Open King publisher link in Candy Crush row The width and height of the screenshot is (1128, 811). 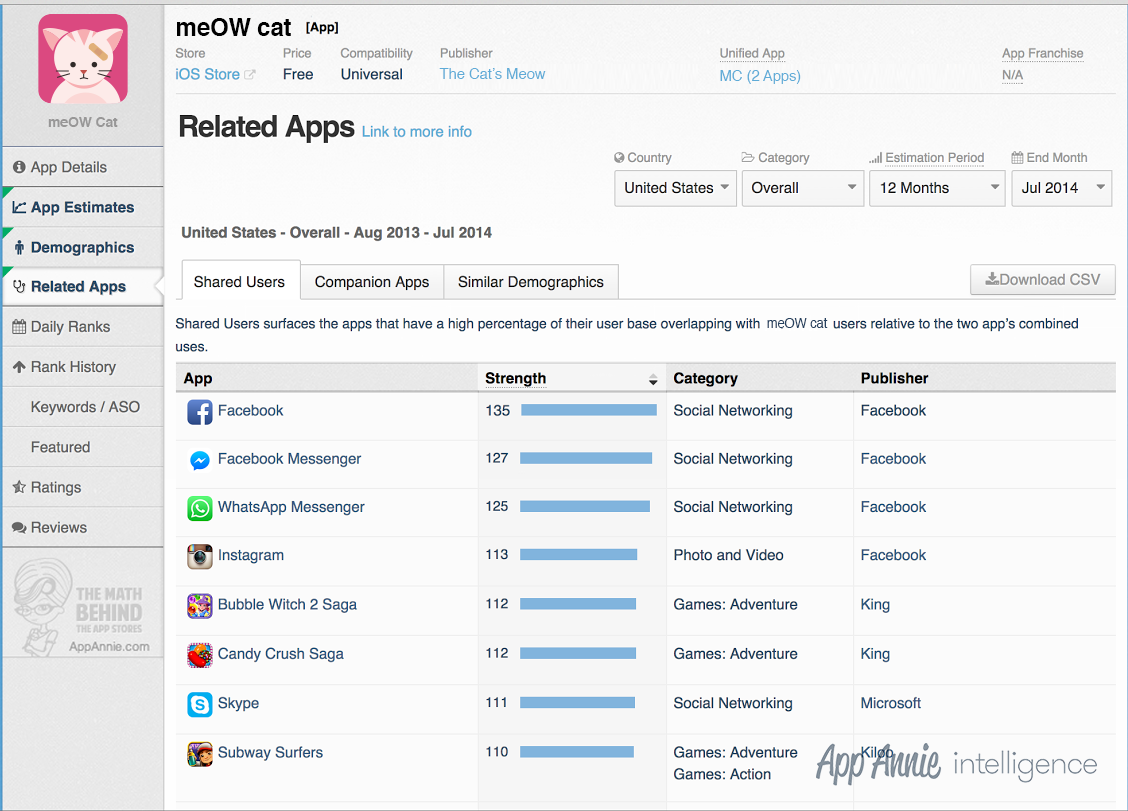coord(875,653)
